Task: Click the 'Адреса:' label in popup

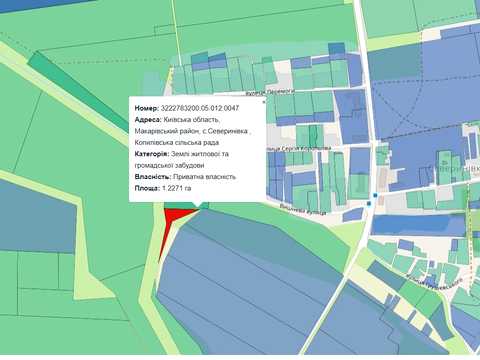Action: (x=148, y=120)
